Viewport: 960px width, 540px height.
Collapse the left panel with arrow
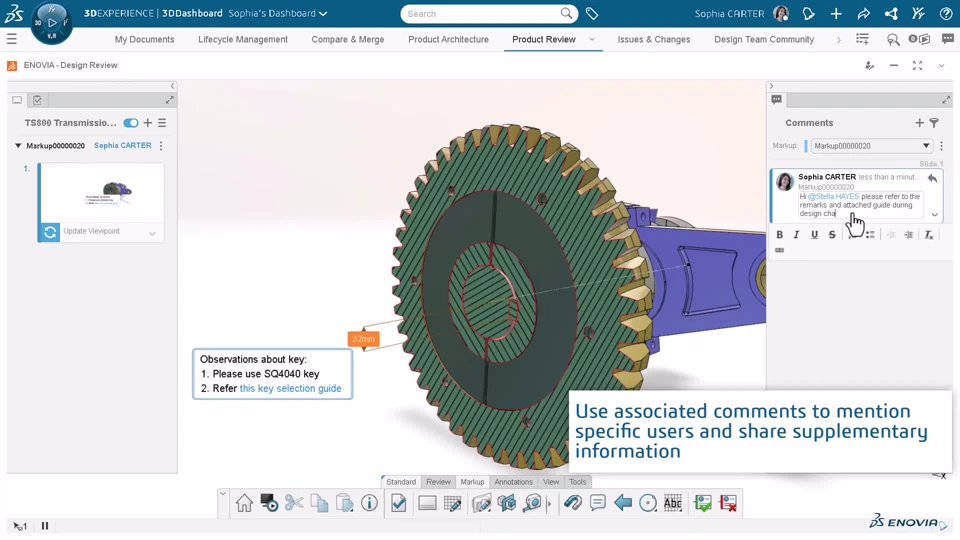click(173, 86)
